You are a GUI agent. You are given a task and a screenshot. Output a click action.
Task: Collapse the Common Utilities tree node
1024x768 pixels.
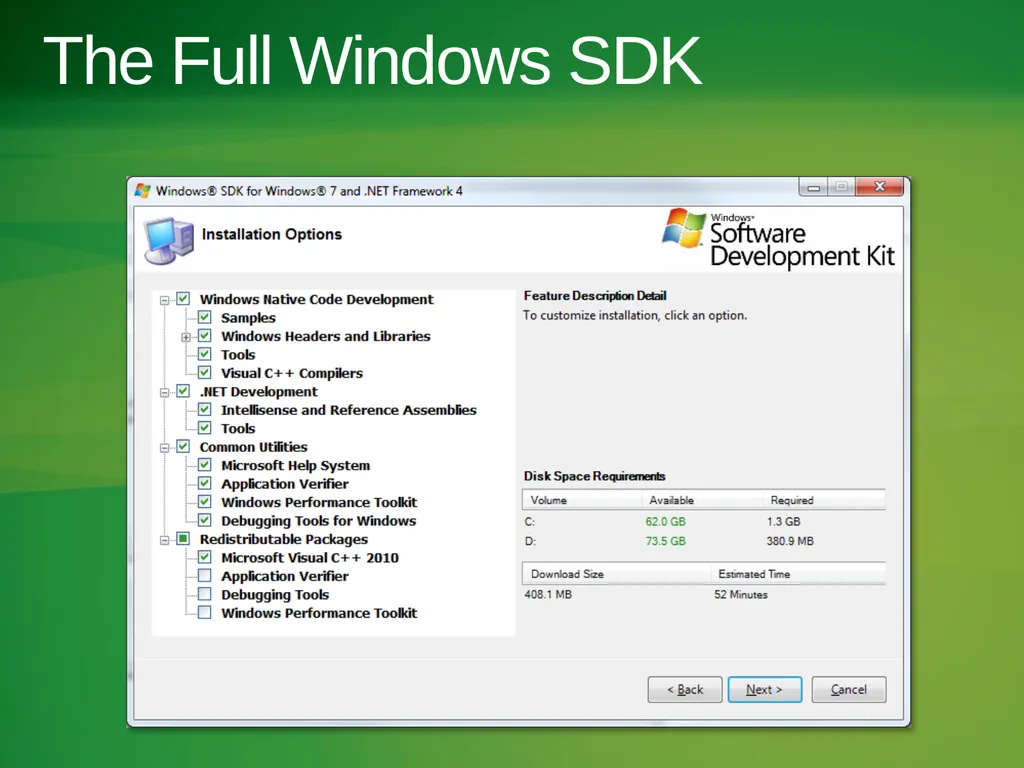[165, 448]
